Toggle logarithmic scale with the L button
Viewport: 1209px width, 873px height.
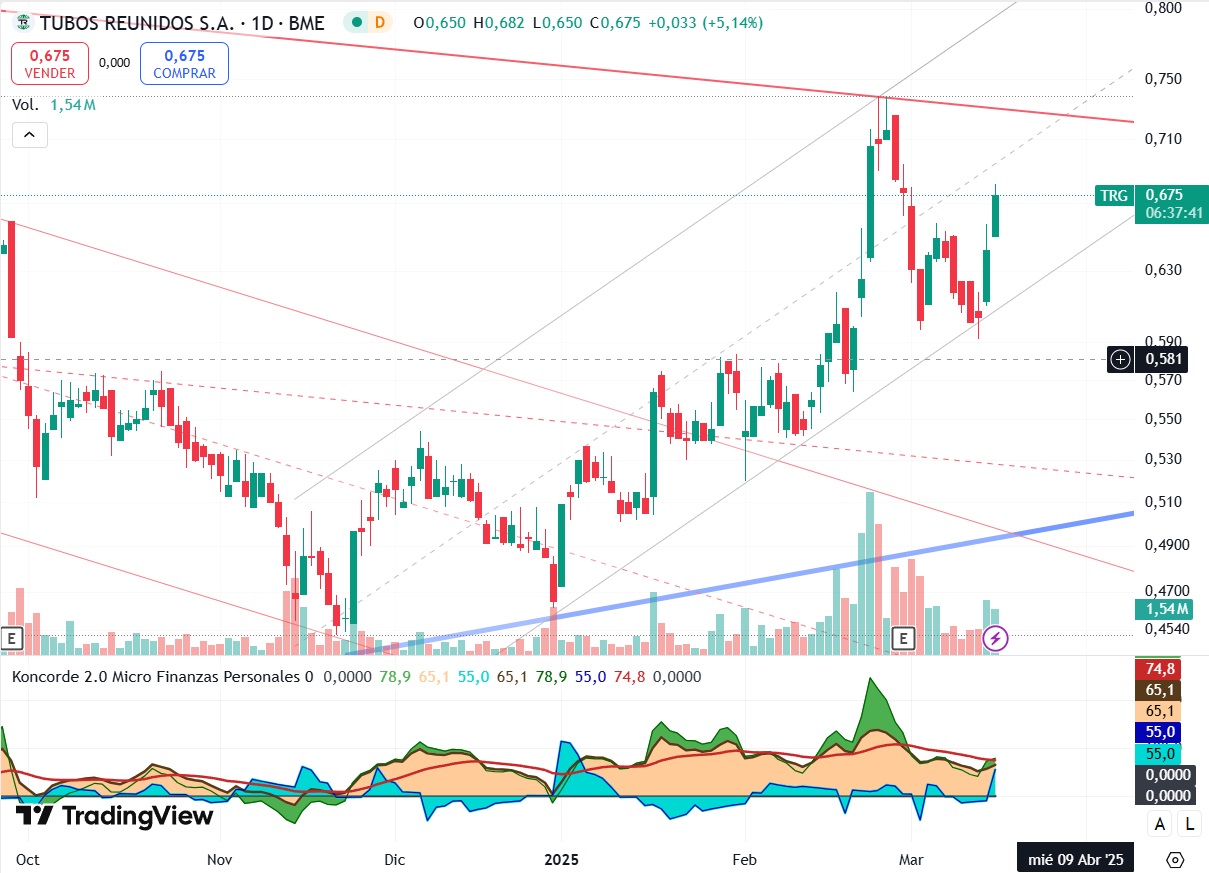click(1189, 825)
